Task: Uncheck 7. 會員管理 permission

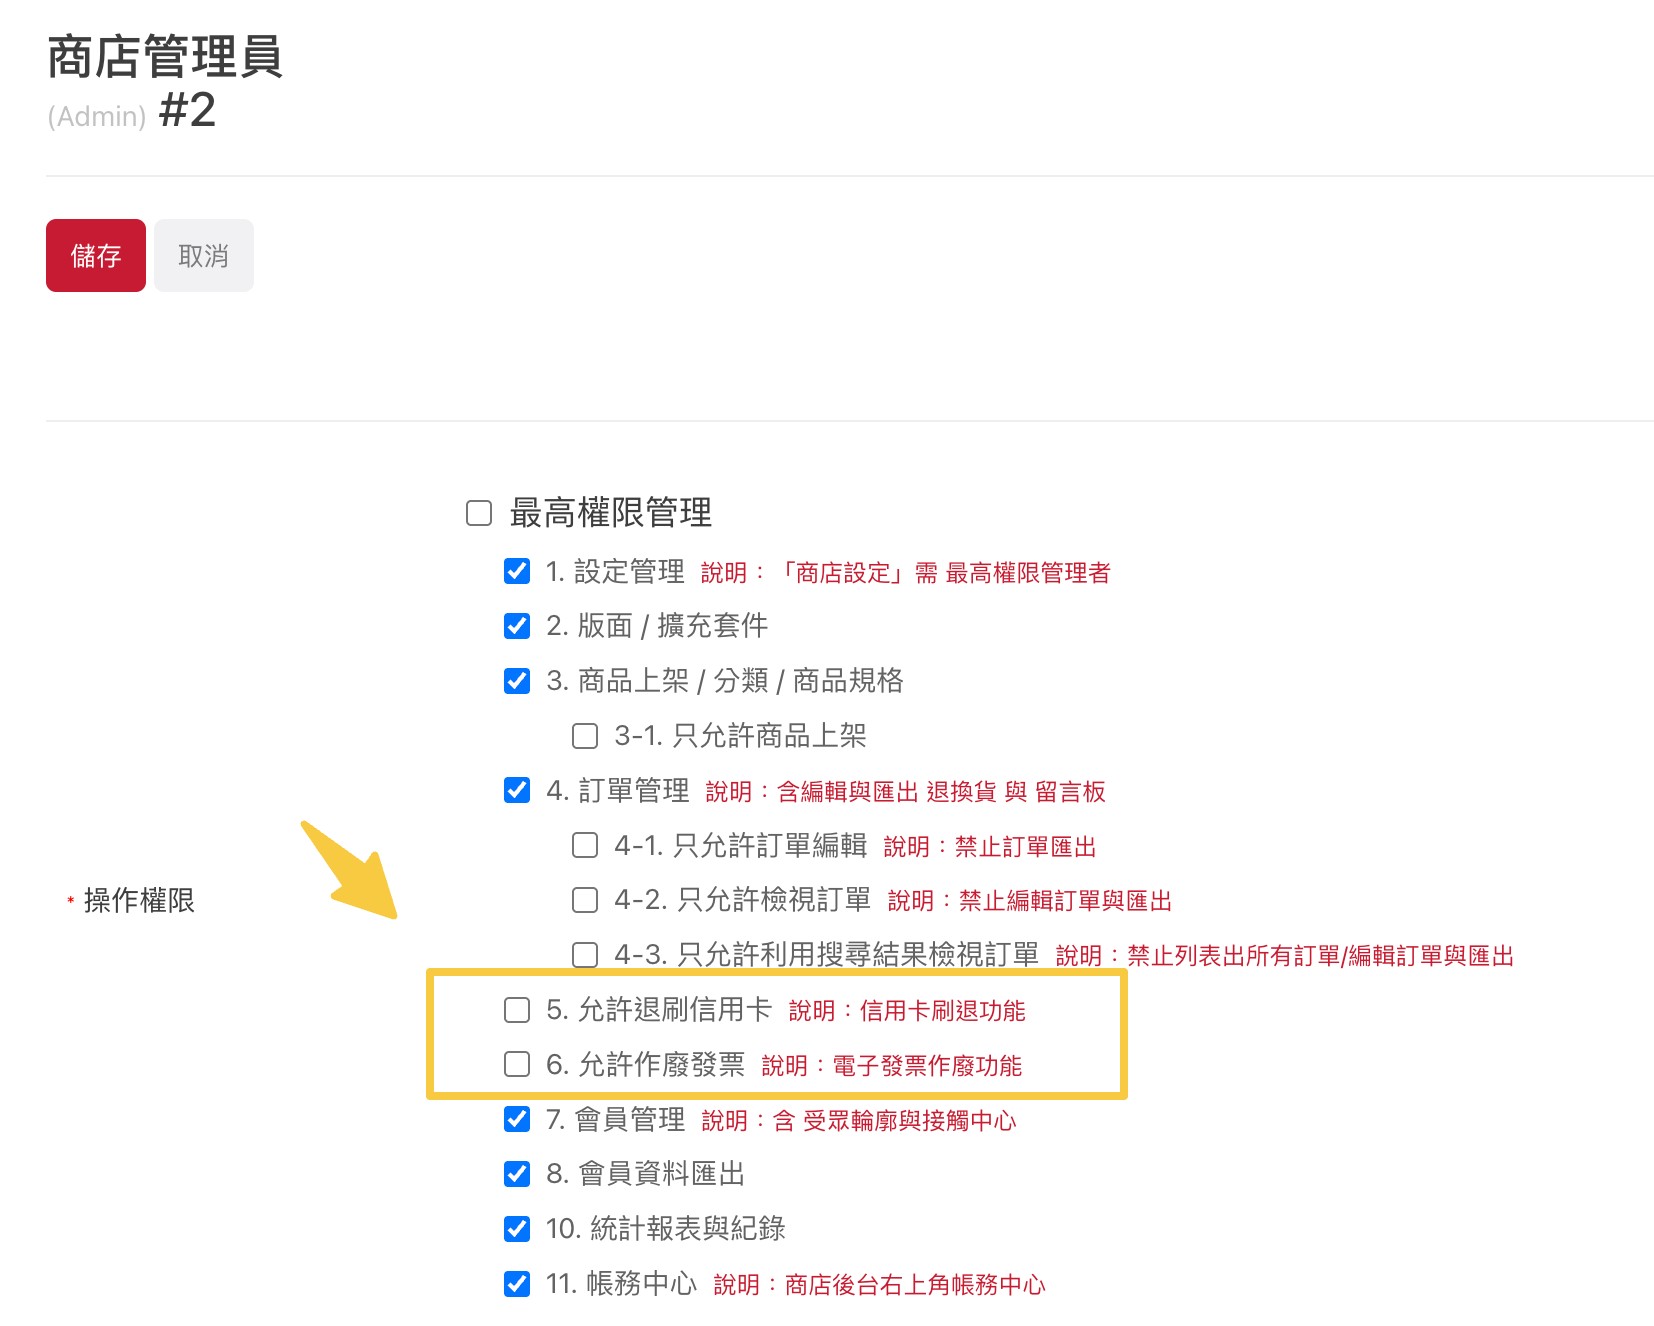Action: pos(517,1119)
